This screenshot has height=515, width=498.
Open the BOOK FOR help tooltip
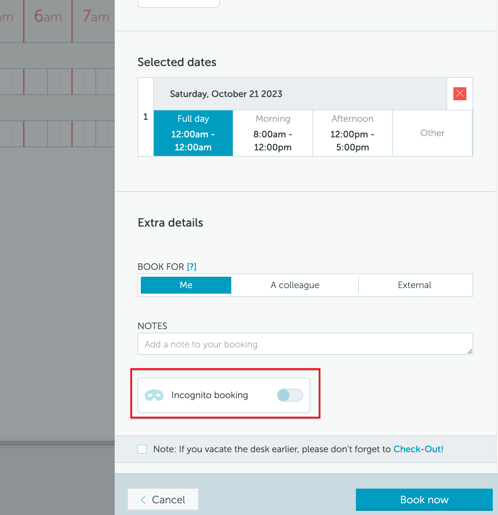tap(192, 267)
